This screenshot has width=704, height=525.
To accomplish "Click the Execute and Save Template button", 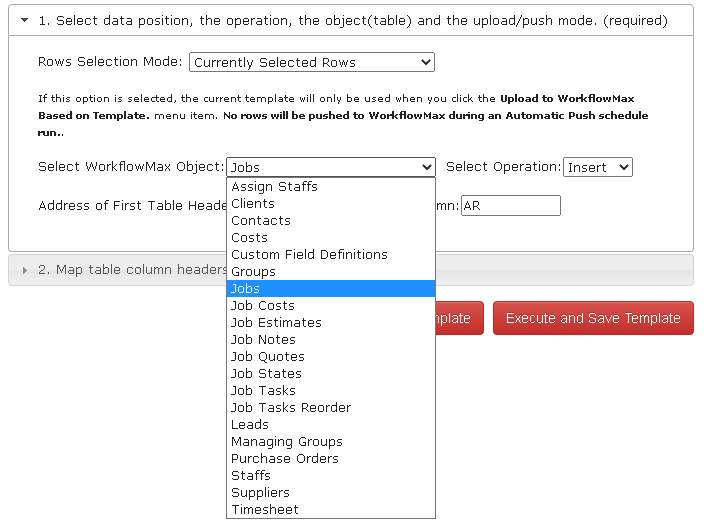I will point(593,318).
